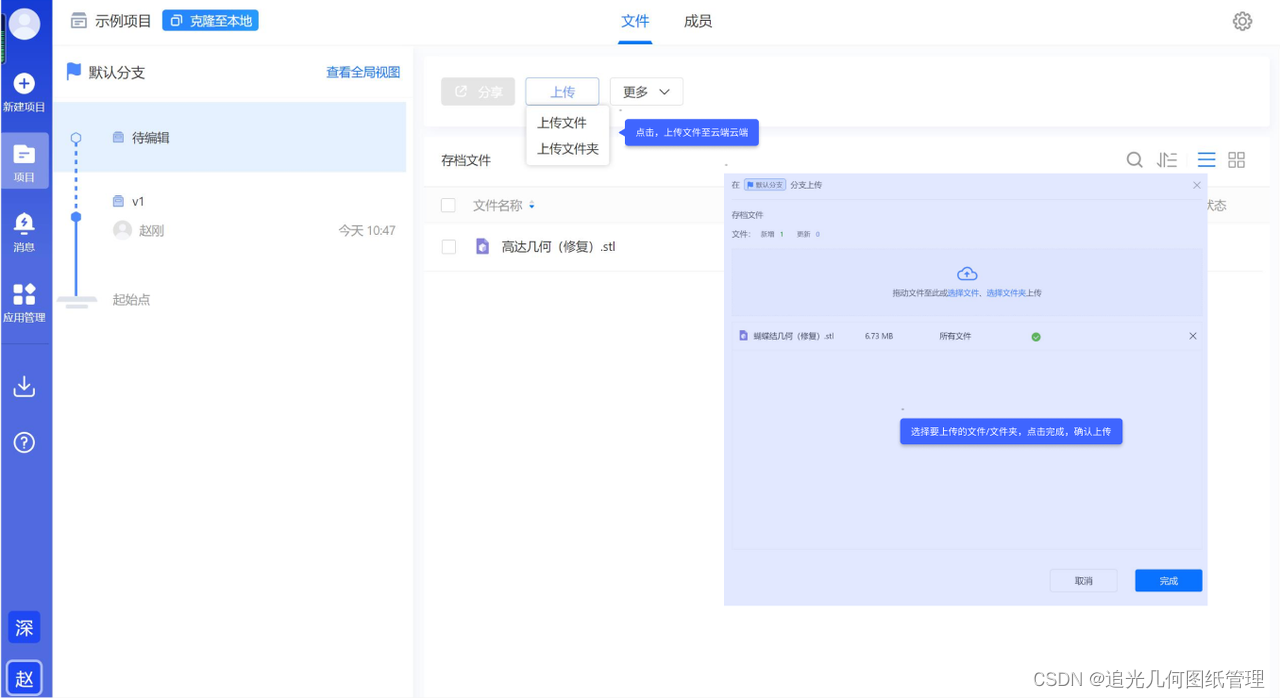The height and width of the screenshot is (698, 1280).
Task: Switch to the 成员 tab
Action: [698, 21]
